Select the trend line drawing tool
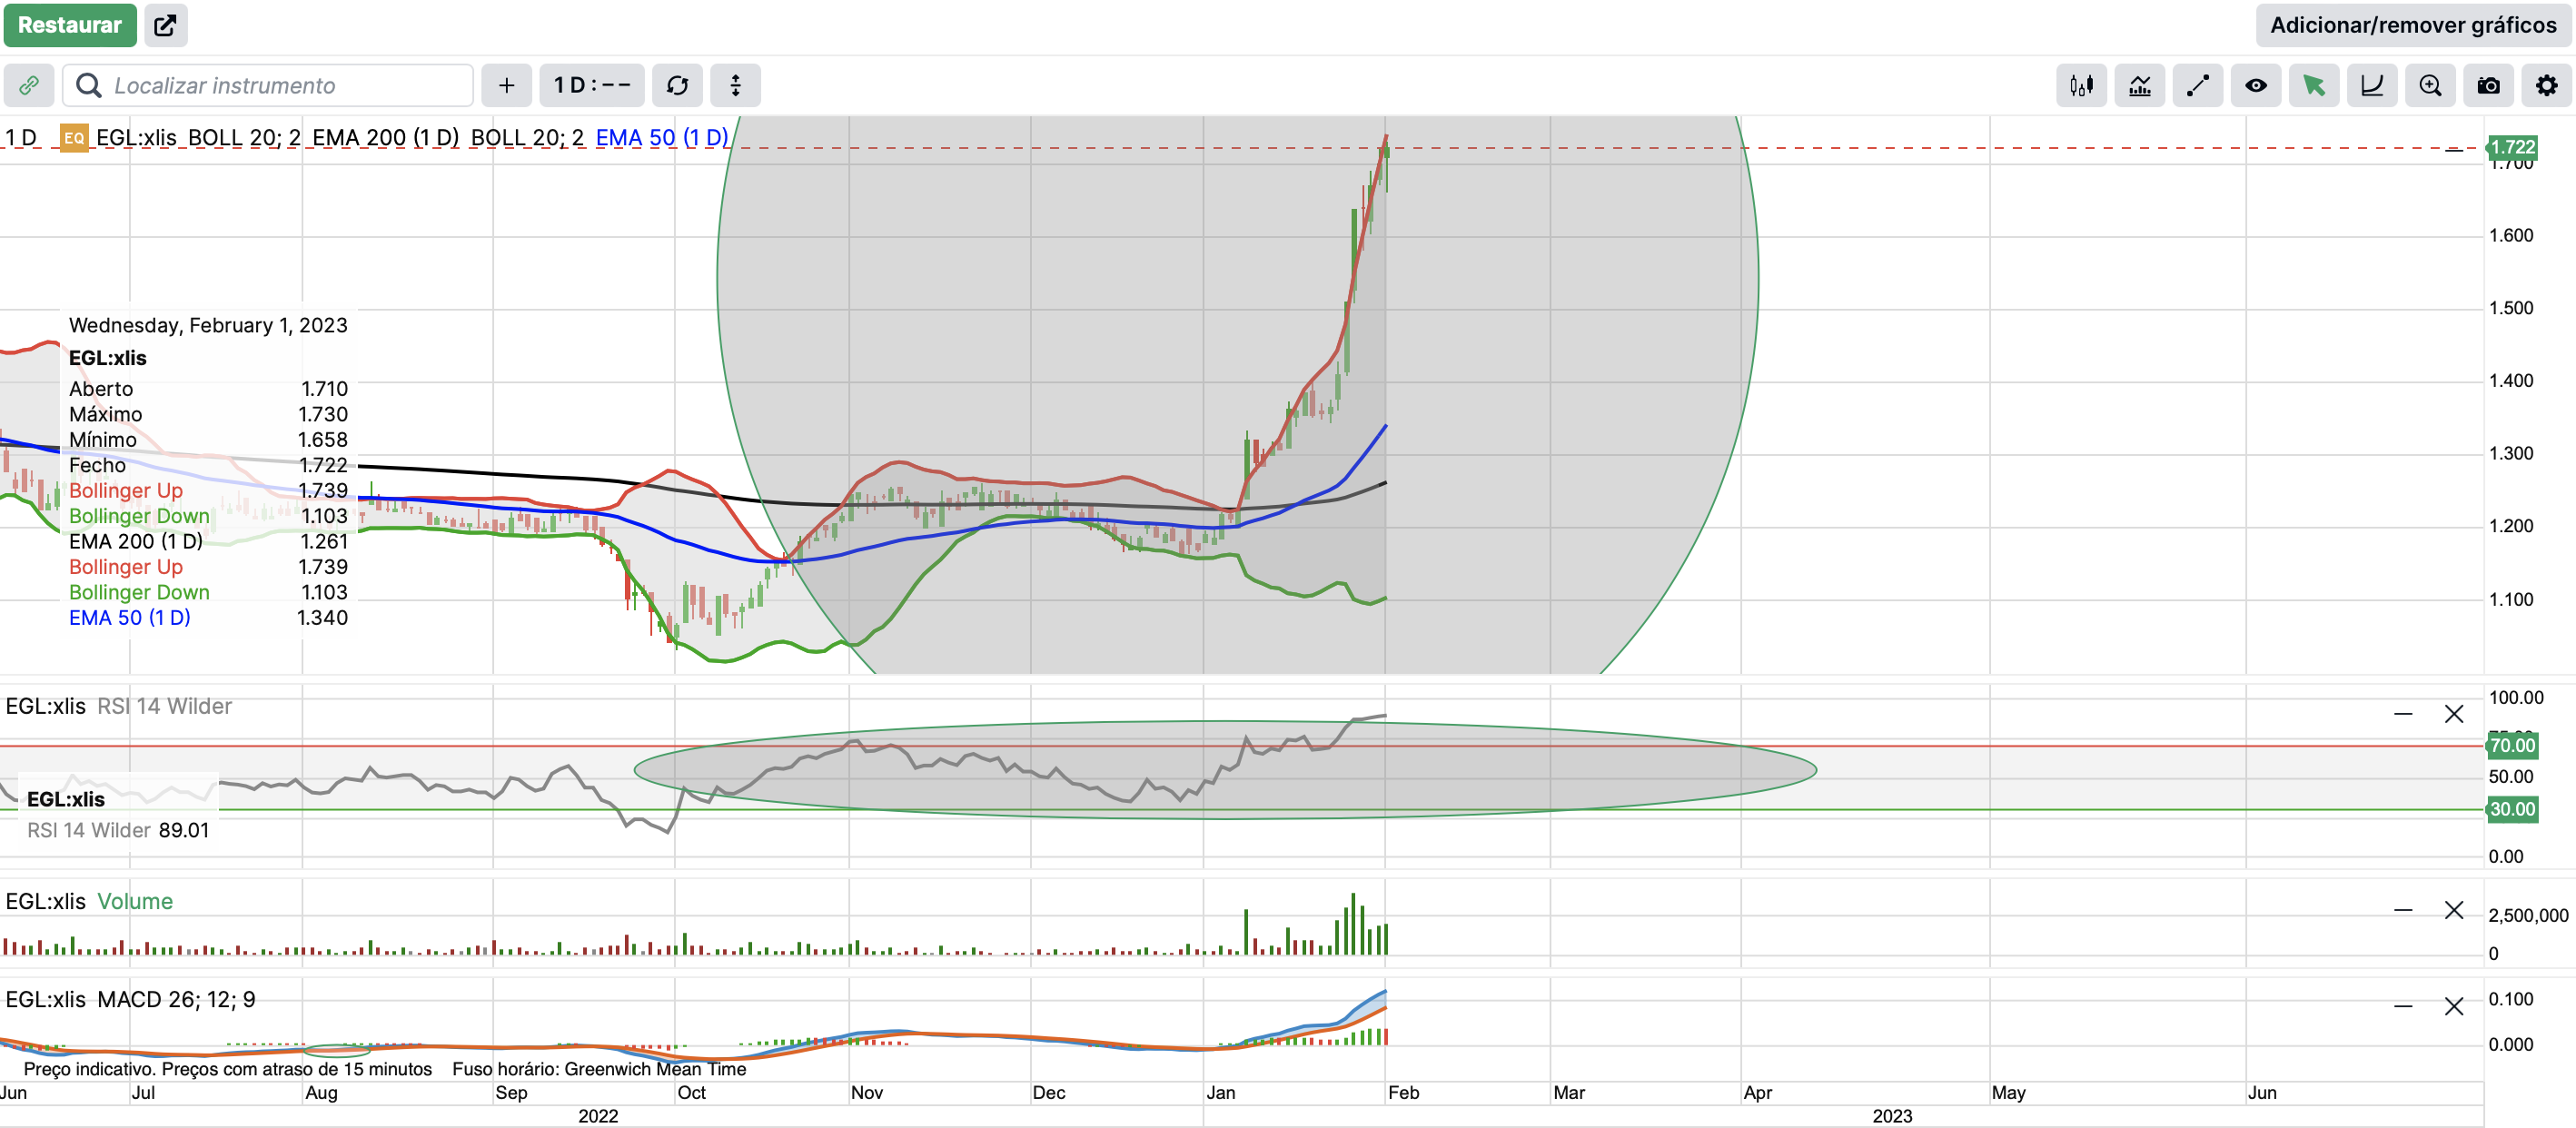The height and width of the screenshot is (1128, 2576). [x=2197, y=86]
